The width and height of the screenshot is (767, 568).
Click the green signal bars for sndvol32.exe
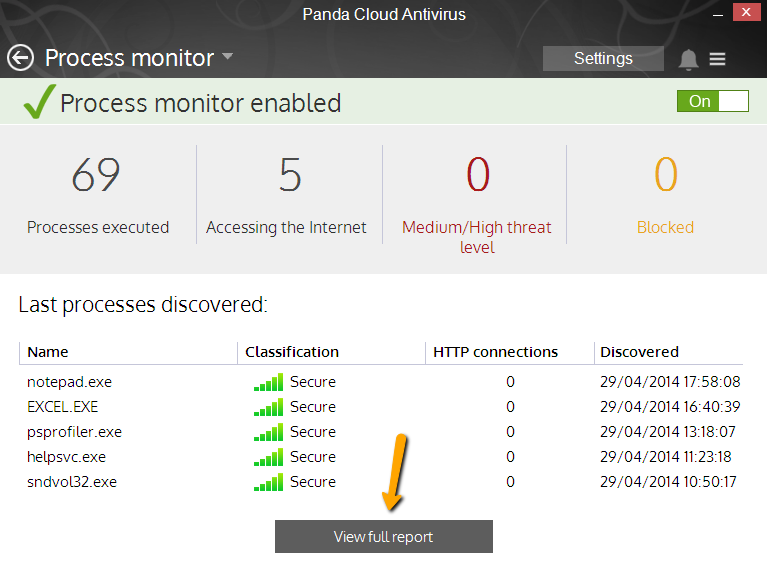pos(268,482)
